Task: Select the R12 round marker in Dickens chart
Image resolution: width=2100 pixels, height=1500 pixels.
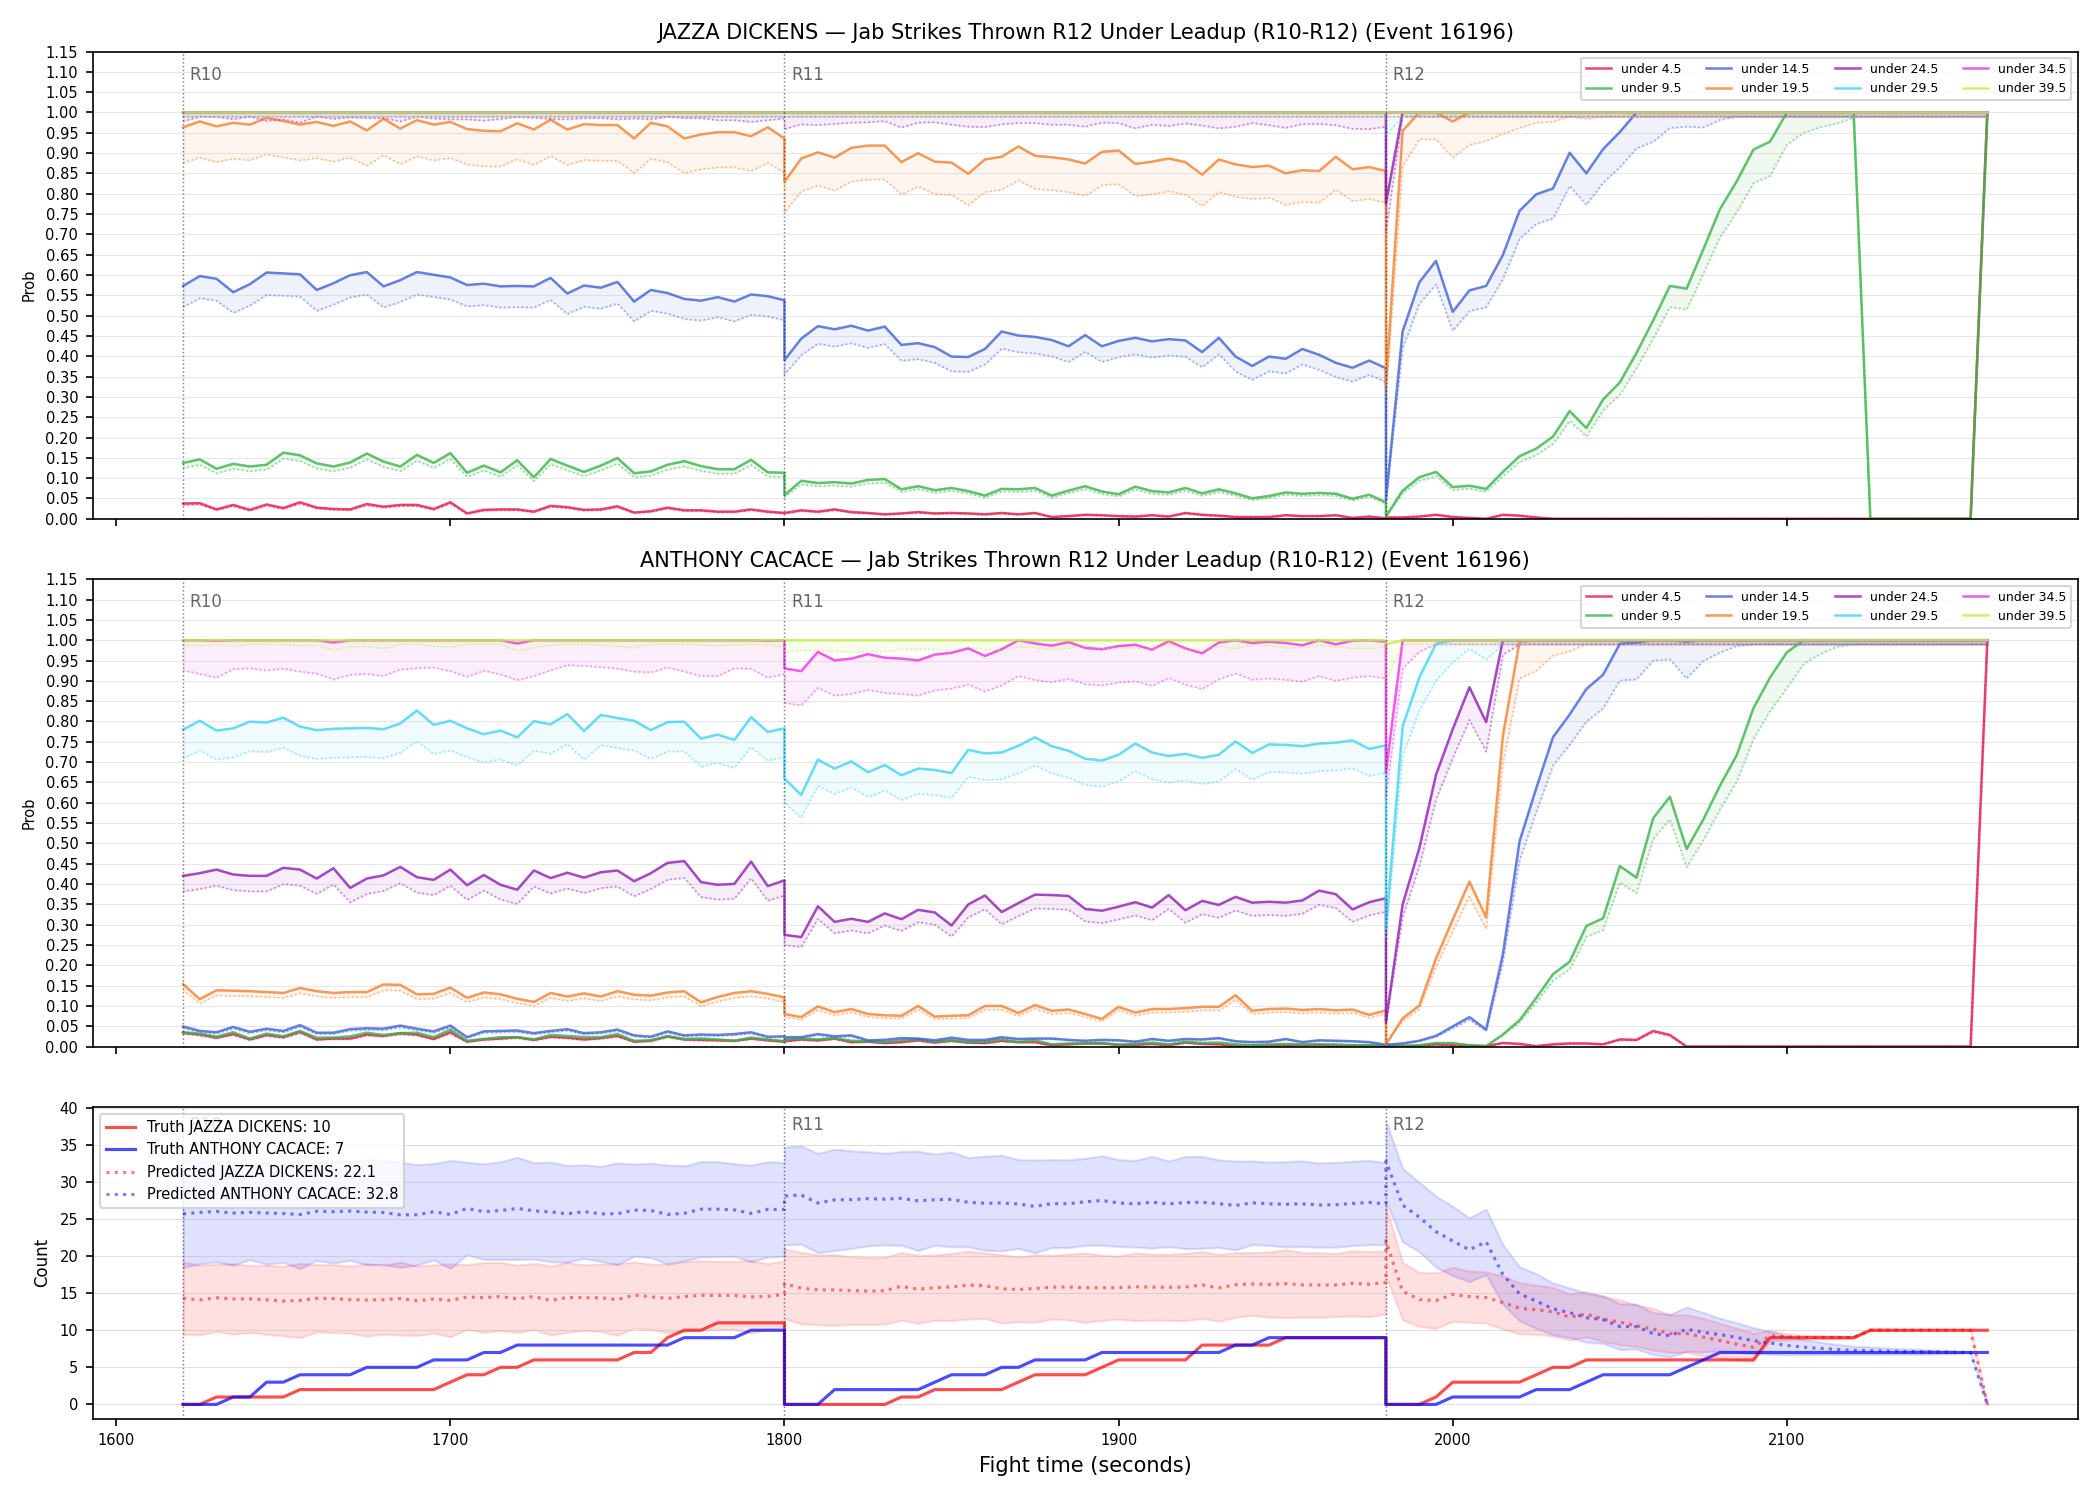Action: pos(1409,74)
